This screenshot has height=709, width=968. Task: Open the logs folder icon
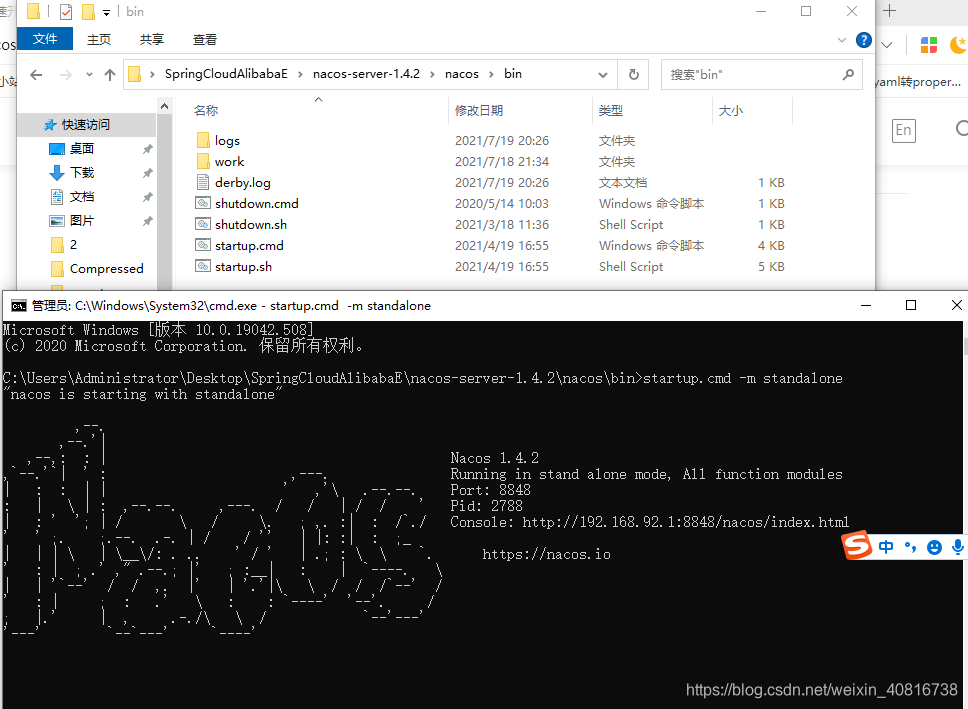[x=203, y=141]
